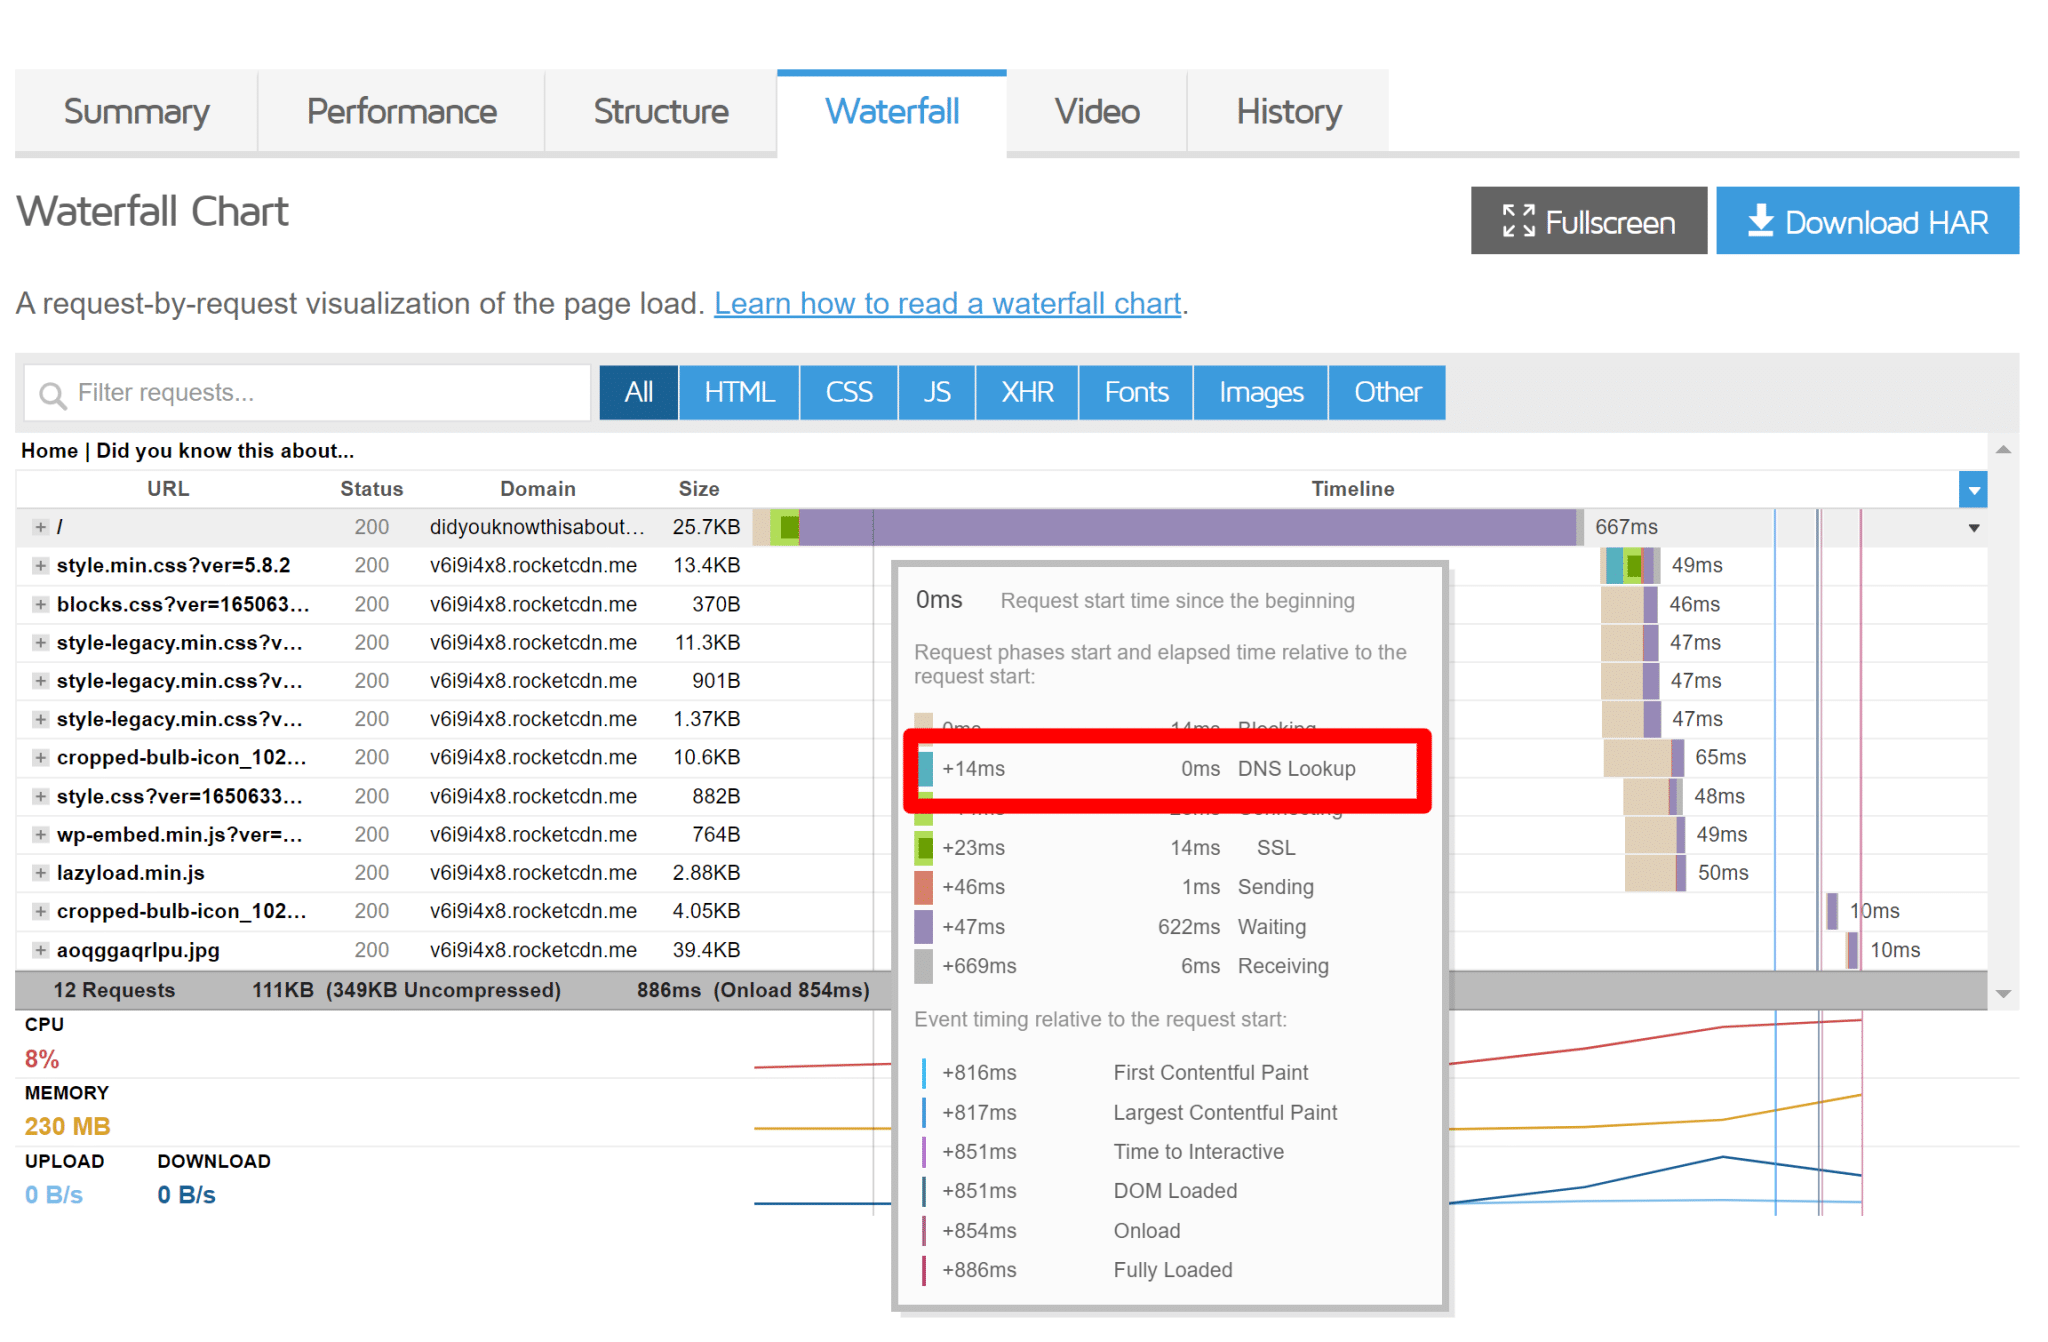Open the blue Timeline options dropdown

[1973, 490]
